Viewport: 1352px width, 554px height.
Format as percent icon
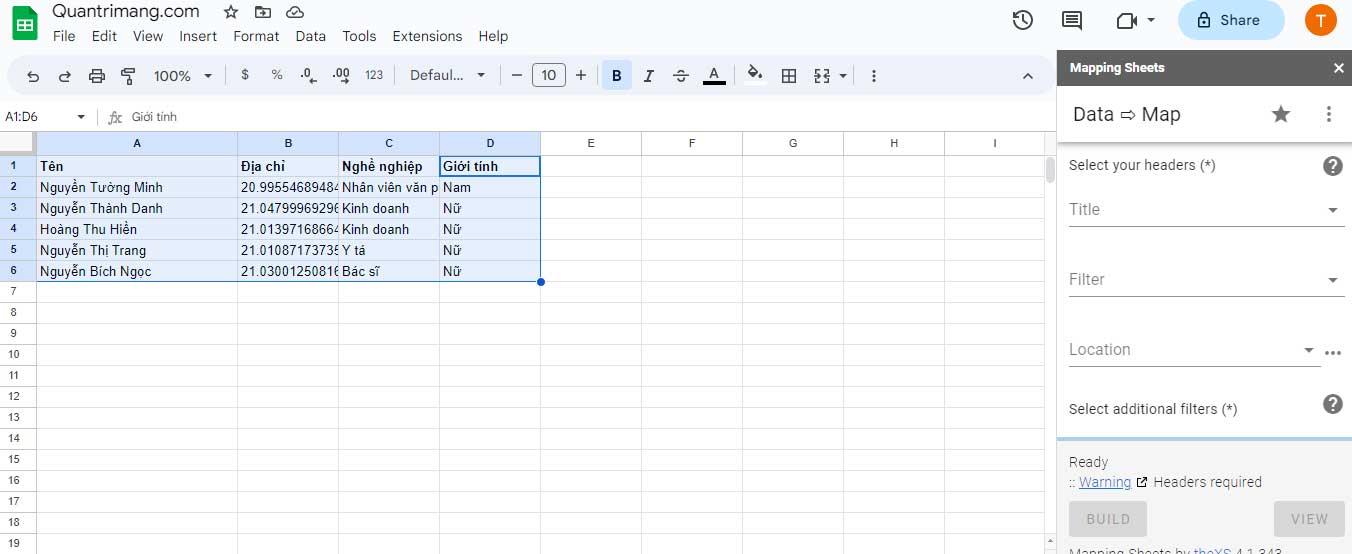(x=277, y=75)
